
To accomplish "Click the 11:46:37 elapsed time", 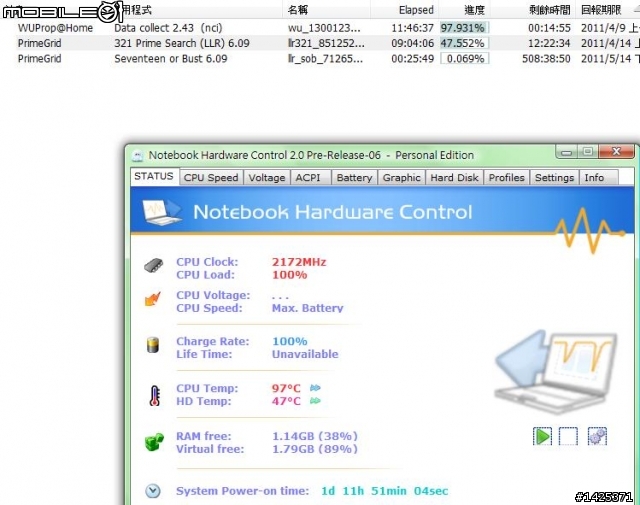I will click(x=412, y=28).
